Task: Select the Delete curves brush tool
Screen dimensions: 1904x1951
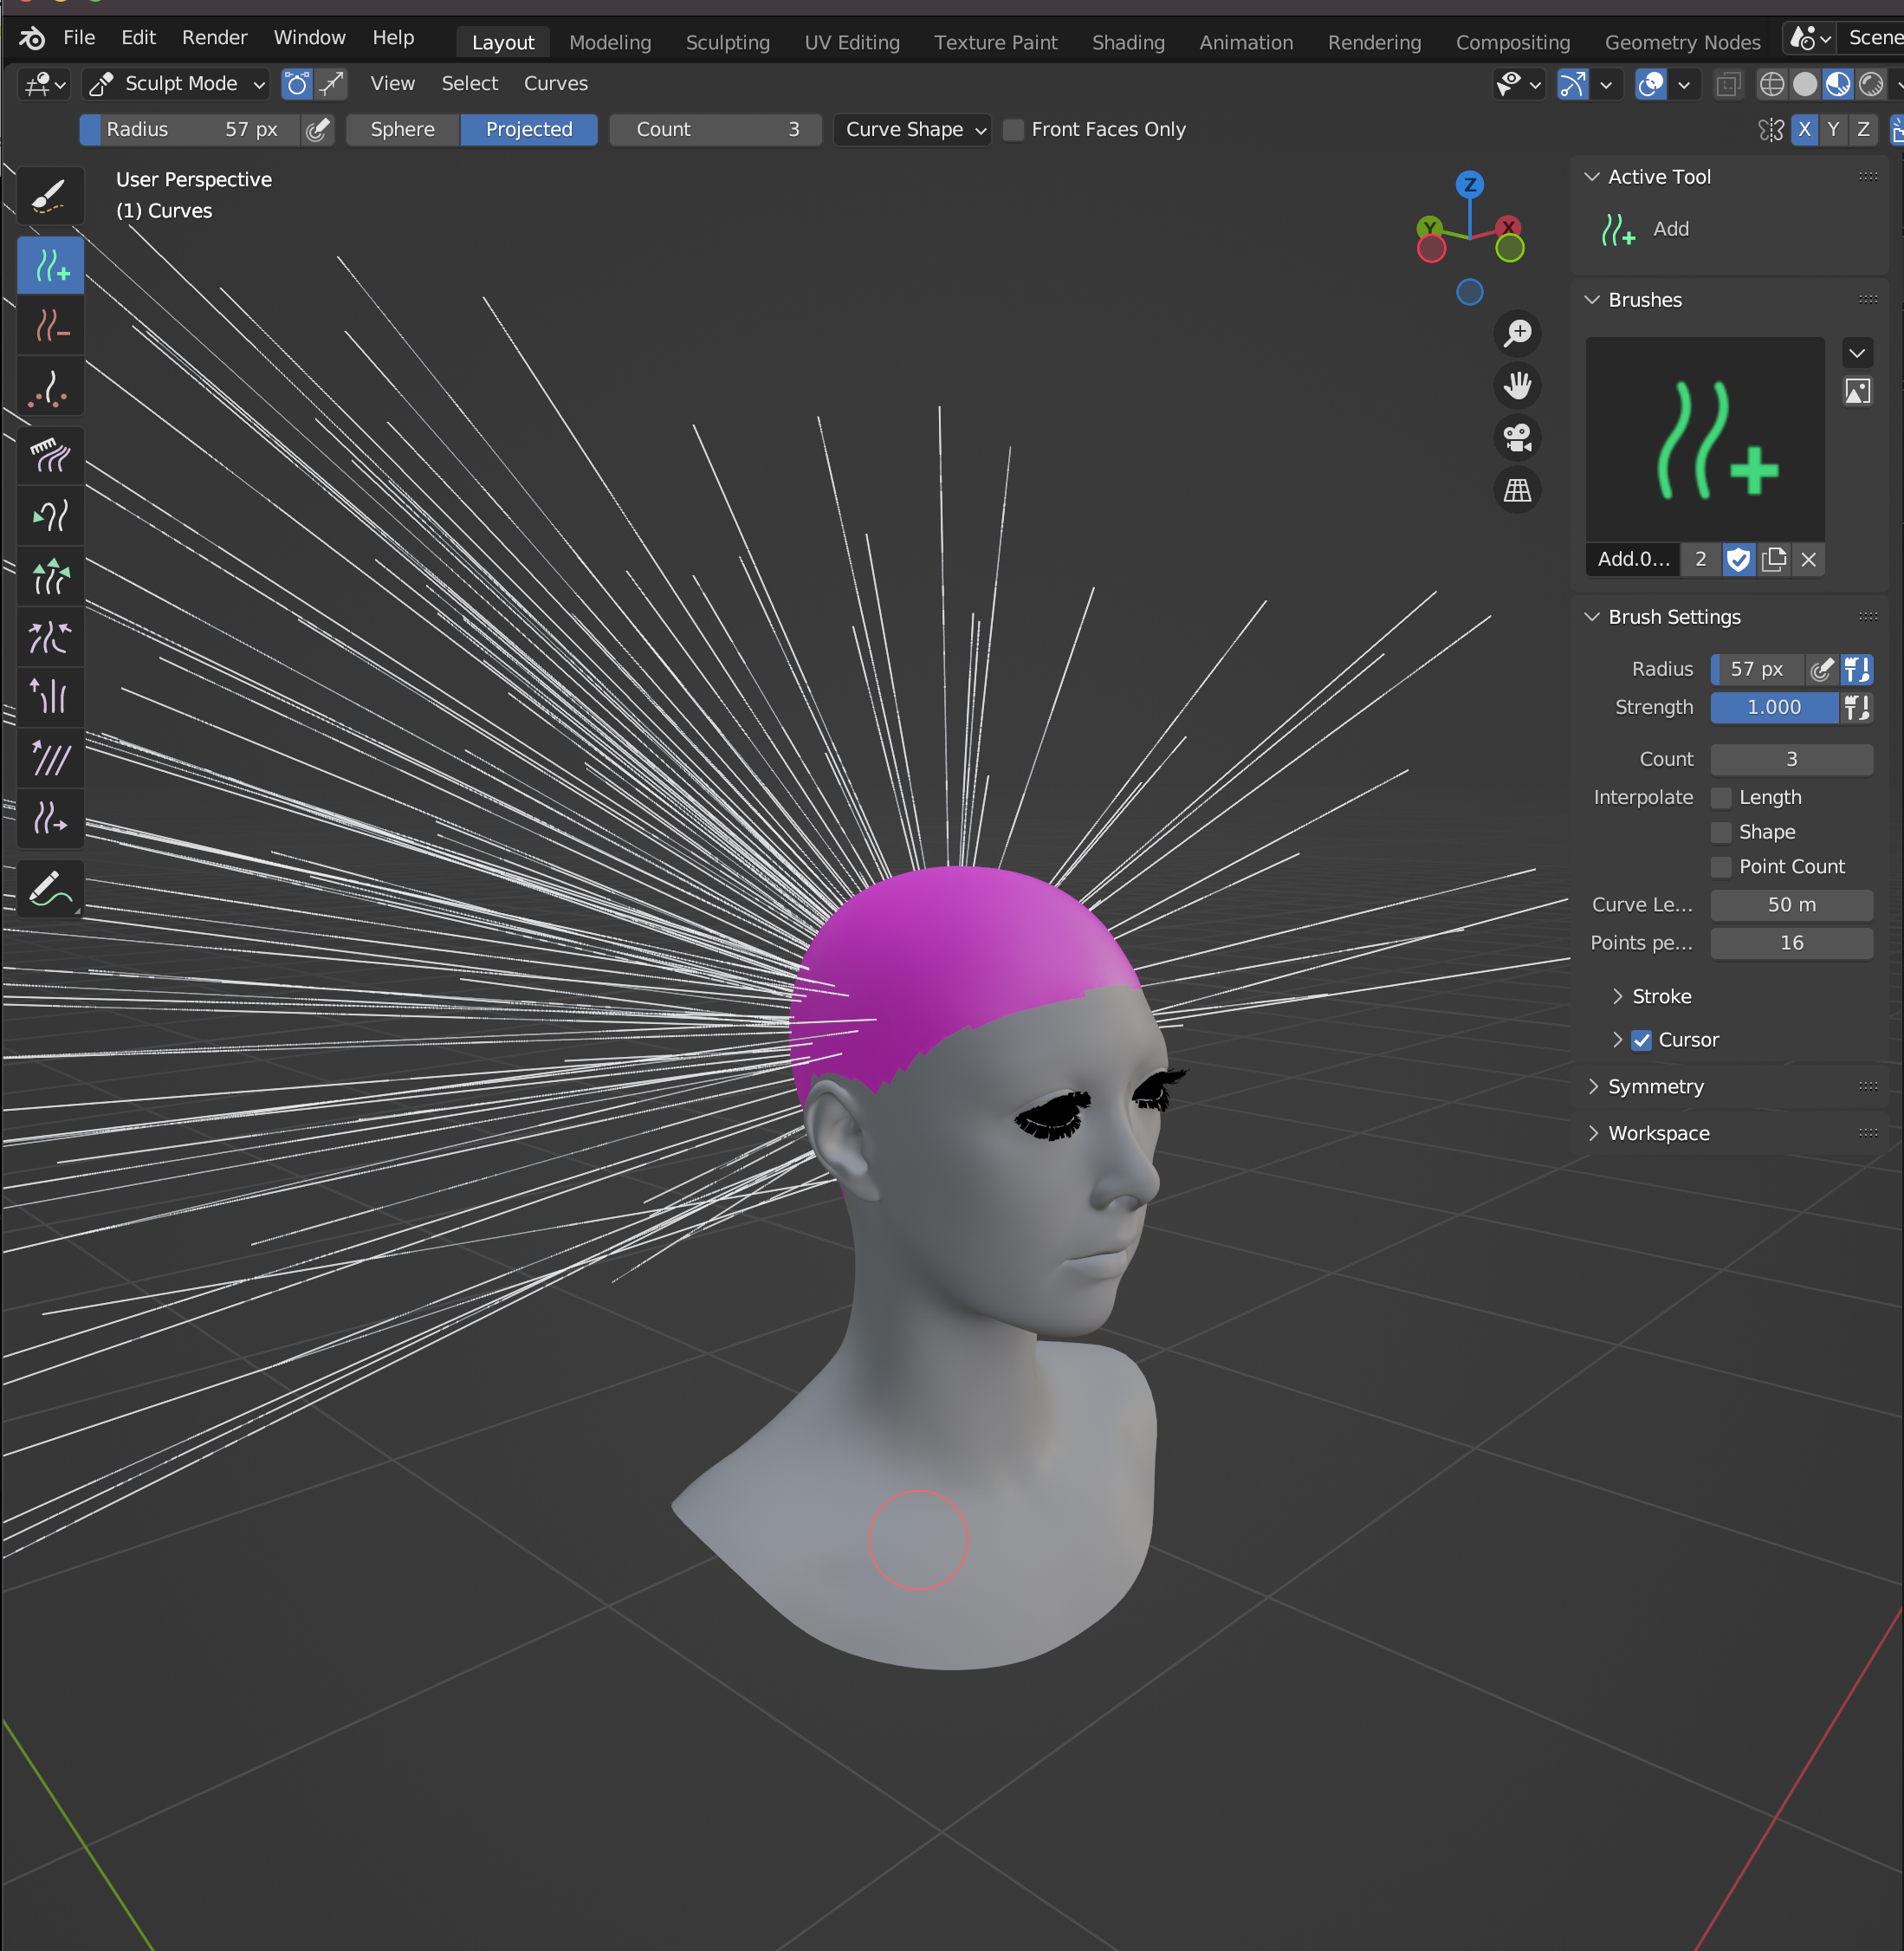Action: 50,325
